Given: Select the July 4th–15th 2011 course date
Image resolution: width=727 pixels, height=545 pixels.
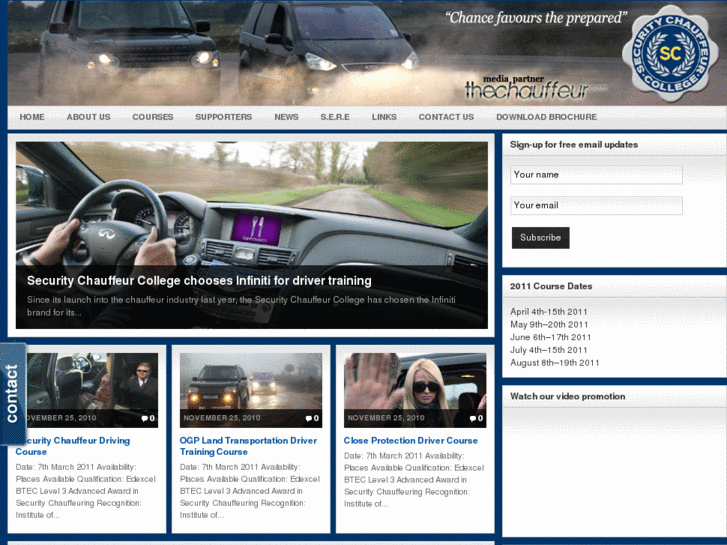Looking at the screenshot, I should (x=548, y=350).
